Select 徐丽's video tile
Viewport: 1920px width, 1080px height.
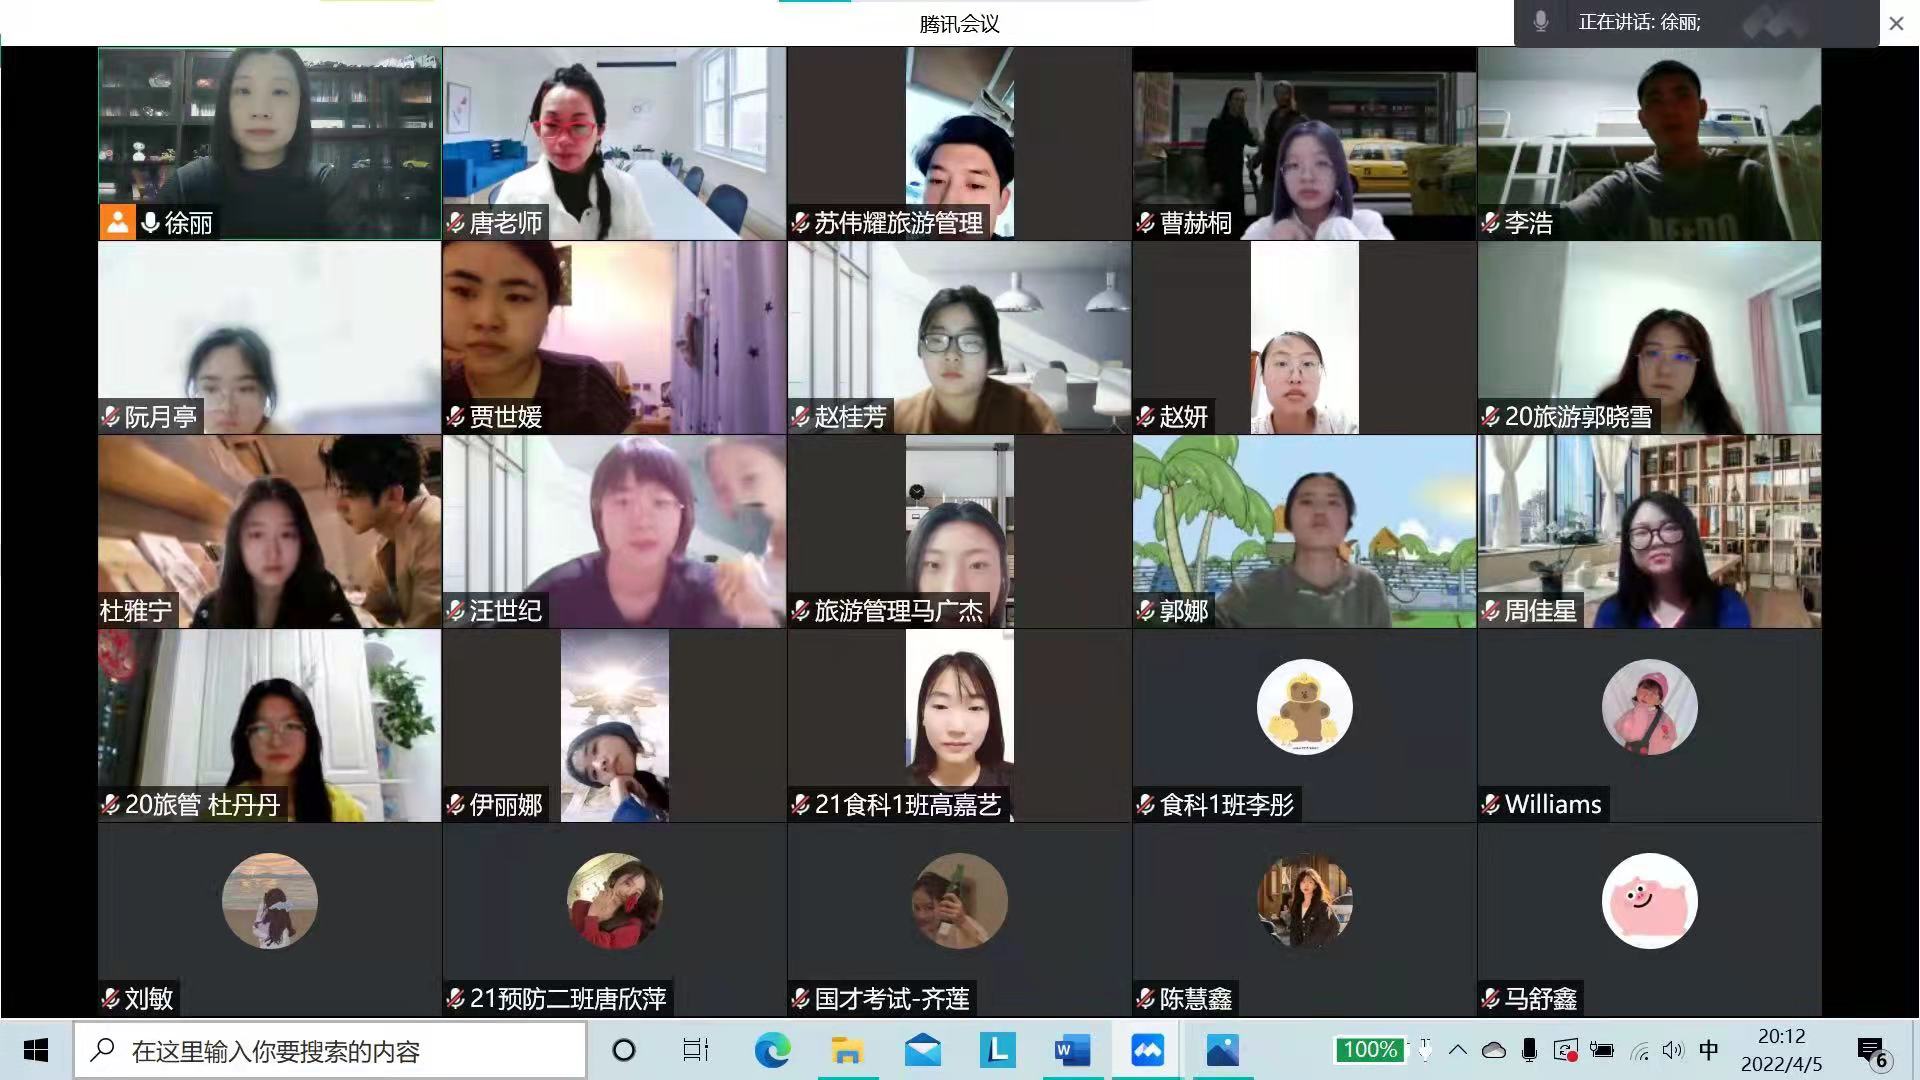point(270,143)
